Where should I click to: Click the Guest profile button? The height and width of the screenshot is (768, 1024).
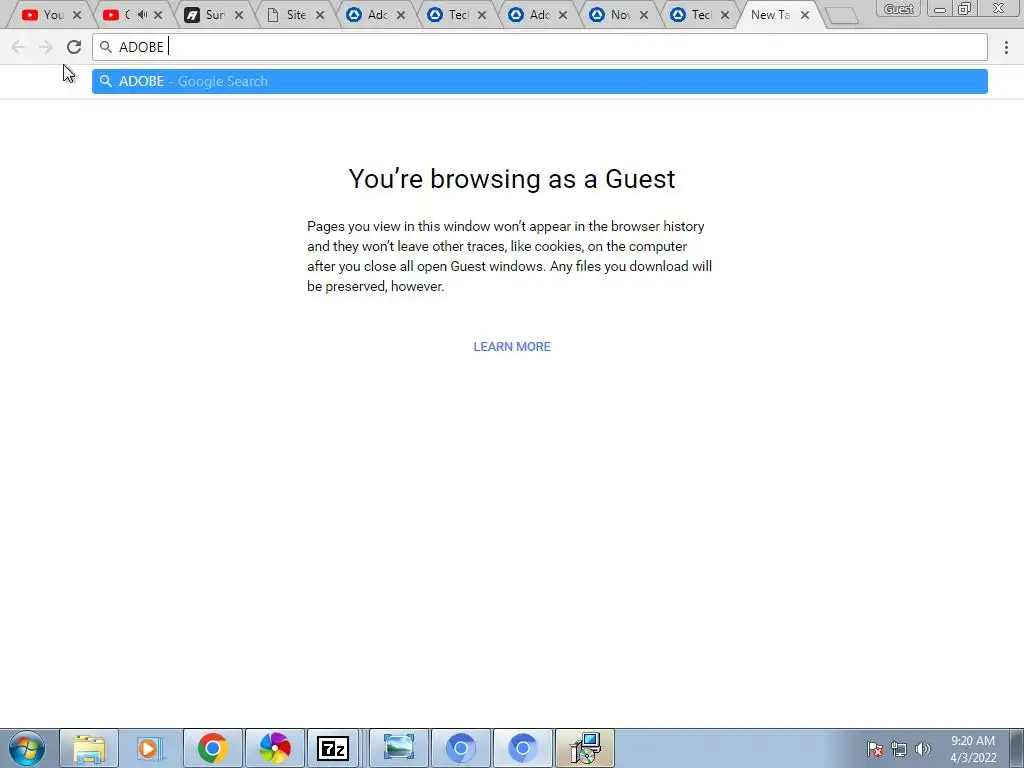pyautogui.click(x=899, y=8)
